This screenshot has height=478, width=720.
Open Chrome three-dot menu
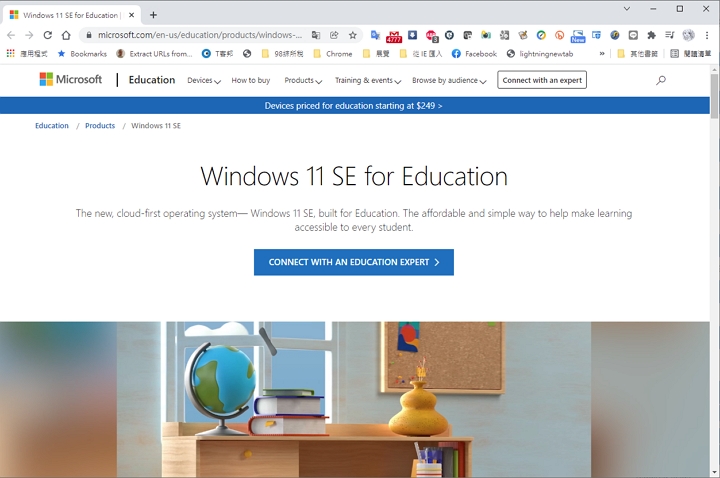pos(706,35)
